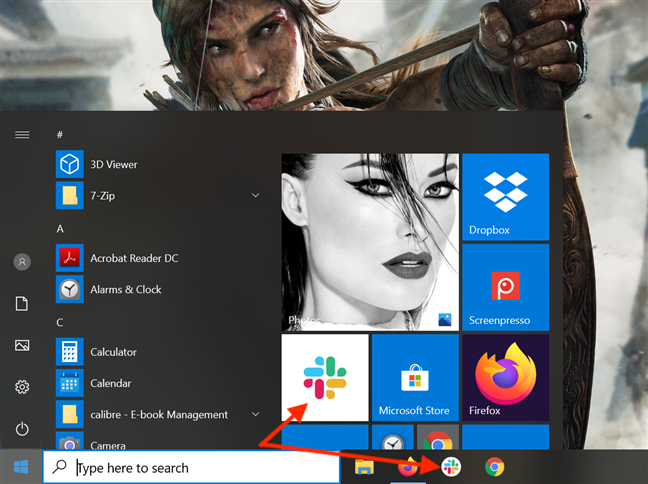Launch Acrobat Reader DC
Screen dimensions: 648x484
159,258
